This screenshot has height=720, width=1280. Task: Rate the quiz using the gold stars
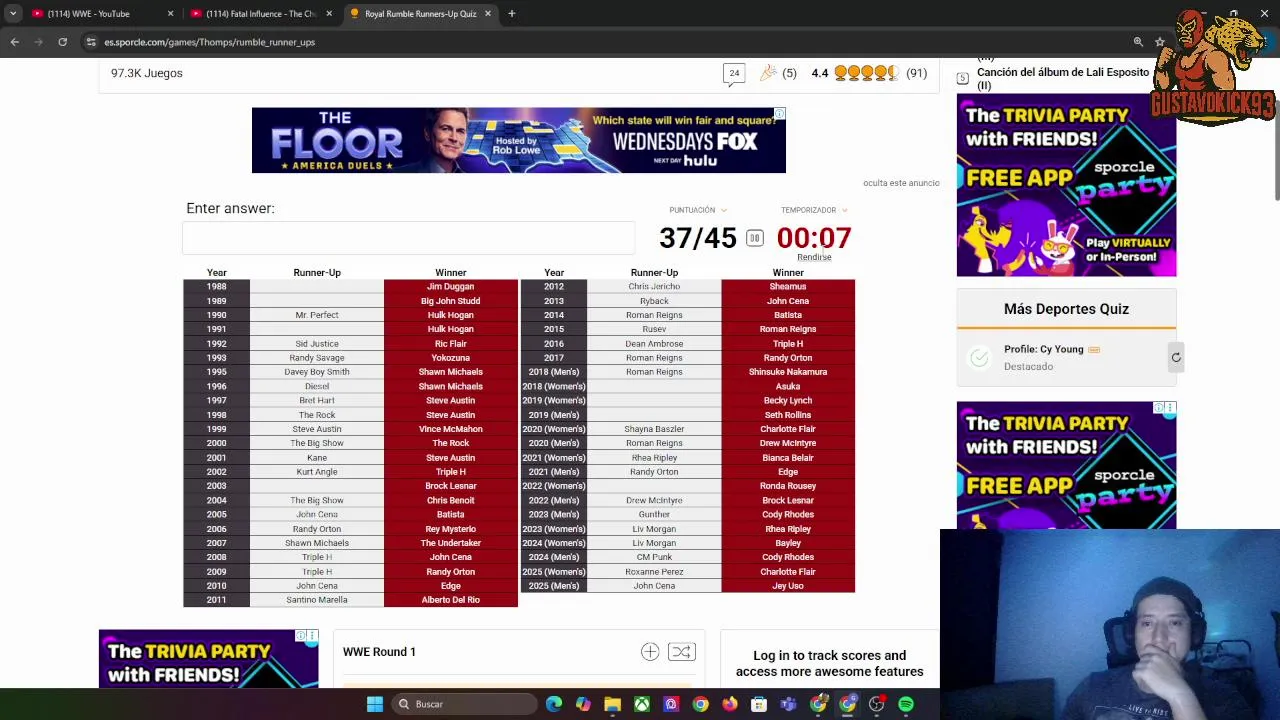click(x=866, y=73)
